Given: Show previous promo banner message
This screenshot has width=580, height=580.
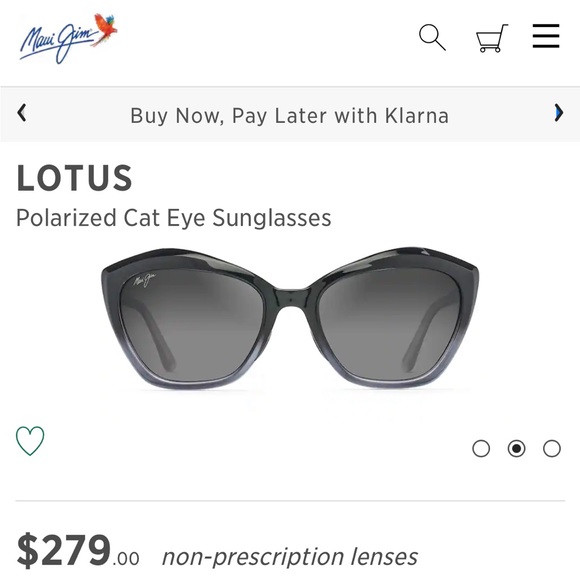Looking at the screenshot, I should click(22, 113).
